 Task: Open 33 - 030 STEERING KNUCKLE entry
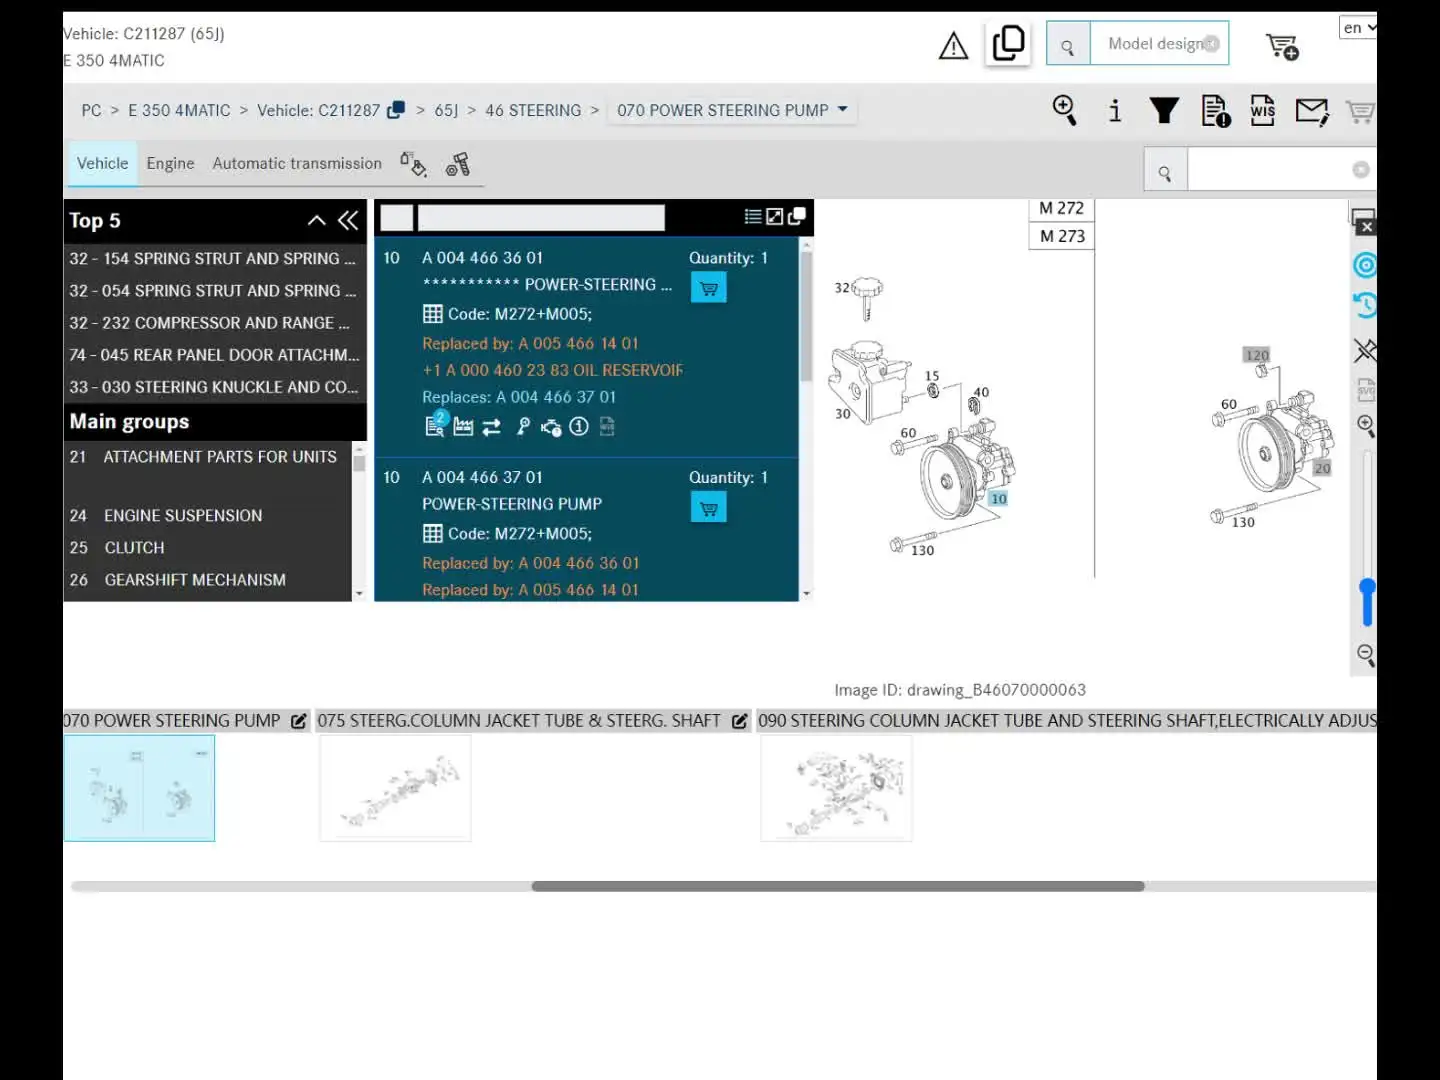212,386
